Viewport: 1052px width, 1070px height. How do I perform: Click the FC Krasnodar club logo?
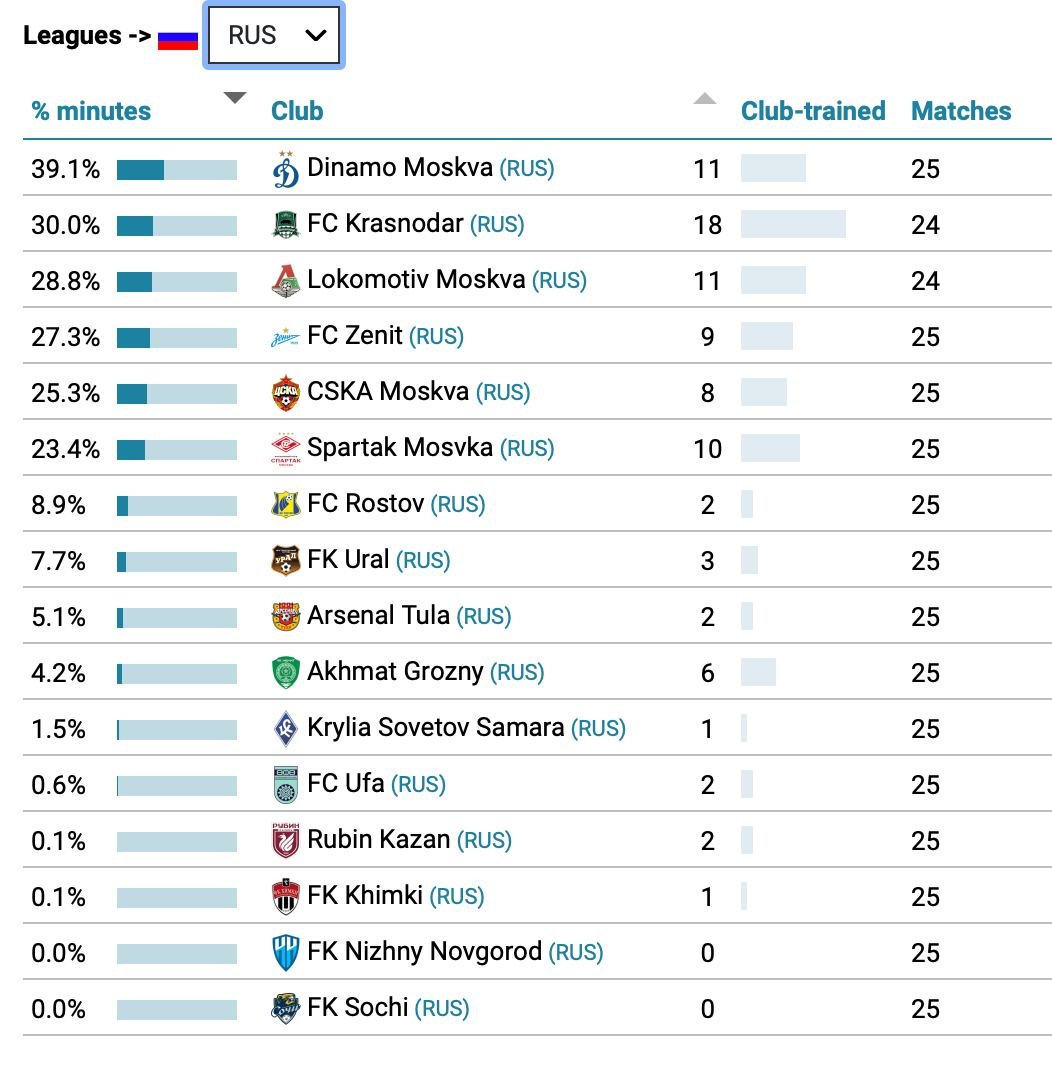click(x=285, y=225)
